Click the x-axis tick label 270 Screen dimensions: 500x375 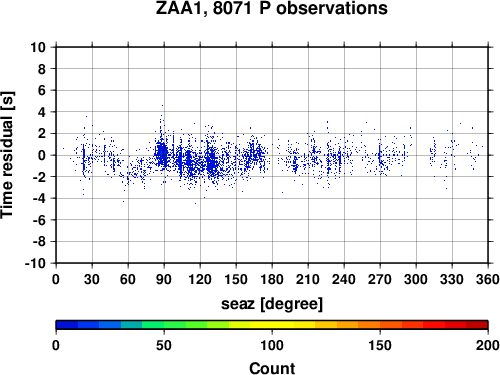(x=380, y=279)
